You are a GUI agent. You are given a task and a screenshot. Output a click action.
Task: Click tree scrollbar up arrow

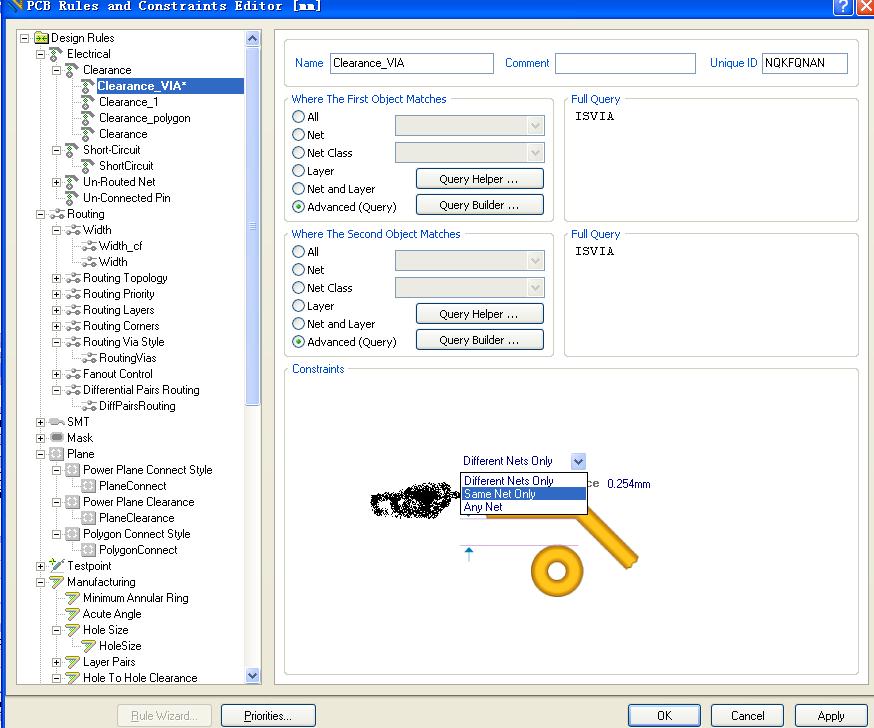pyautogui.click(x=253, y=38)
